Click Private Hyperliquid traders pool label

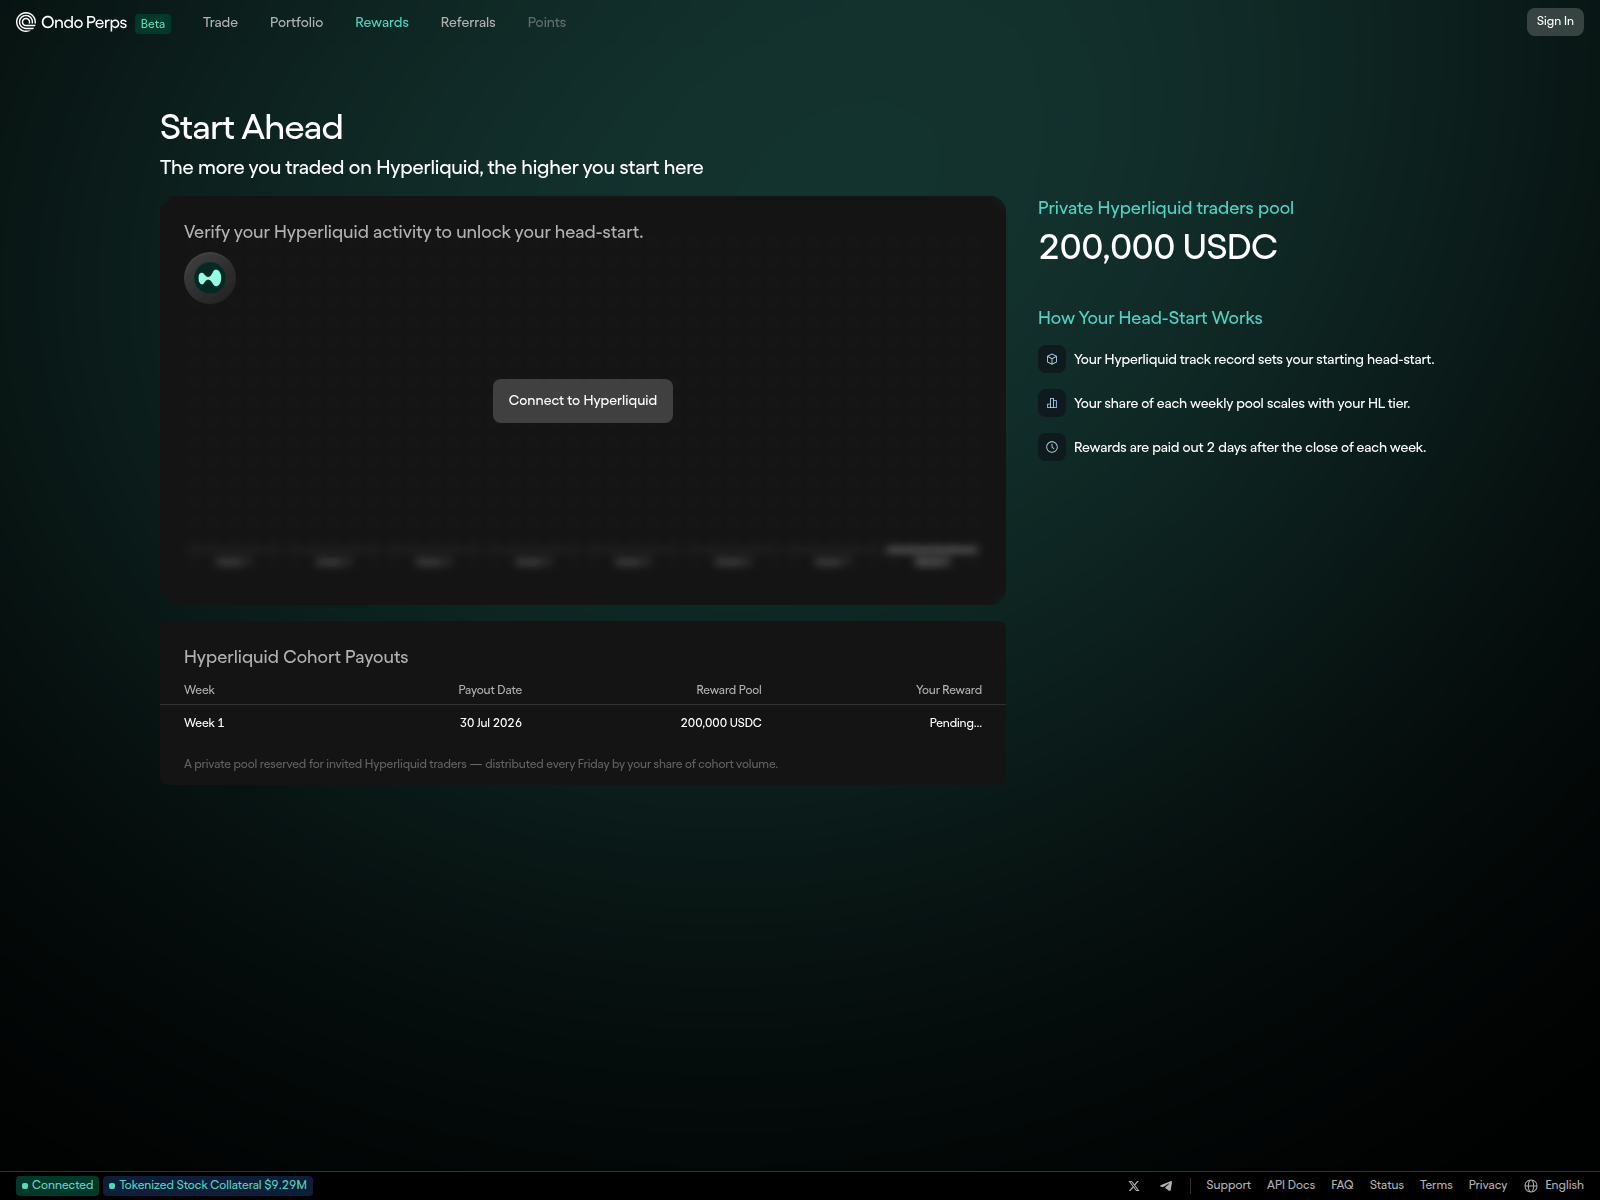coord(1166,208)
